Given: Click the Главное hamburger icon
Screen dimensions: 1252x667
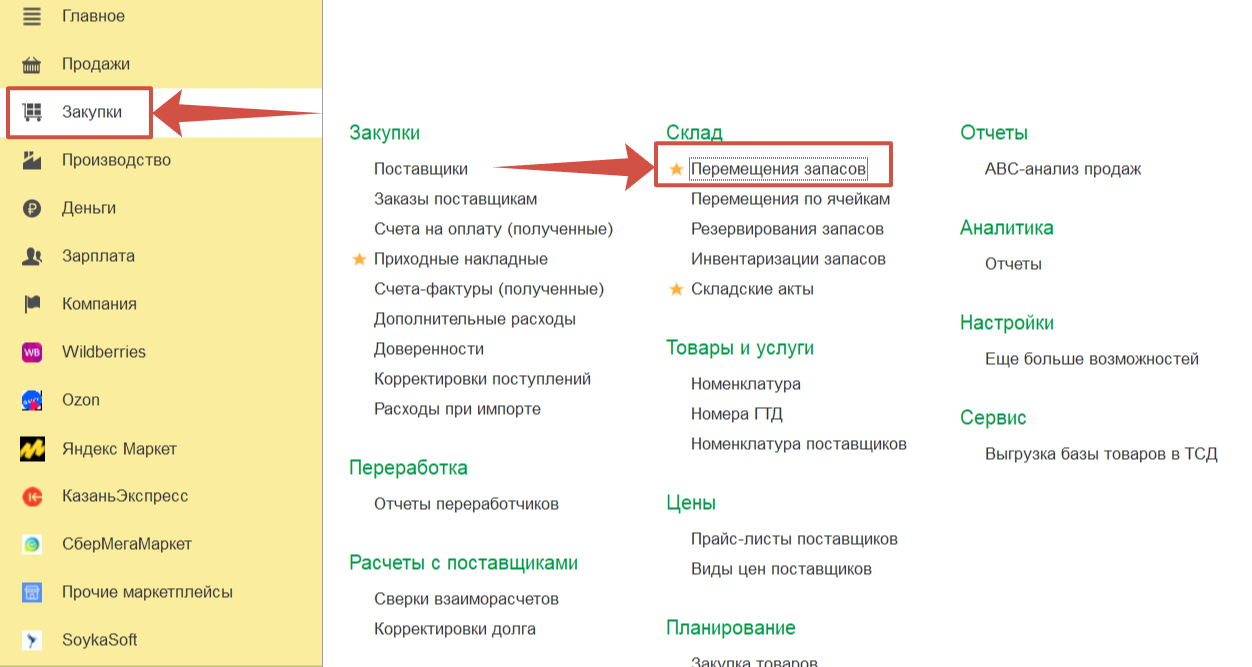Looking at the screenshot, I should [32, 16].
